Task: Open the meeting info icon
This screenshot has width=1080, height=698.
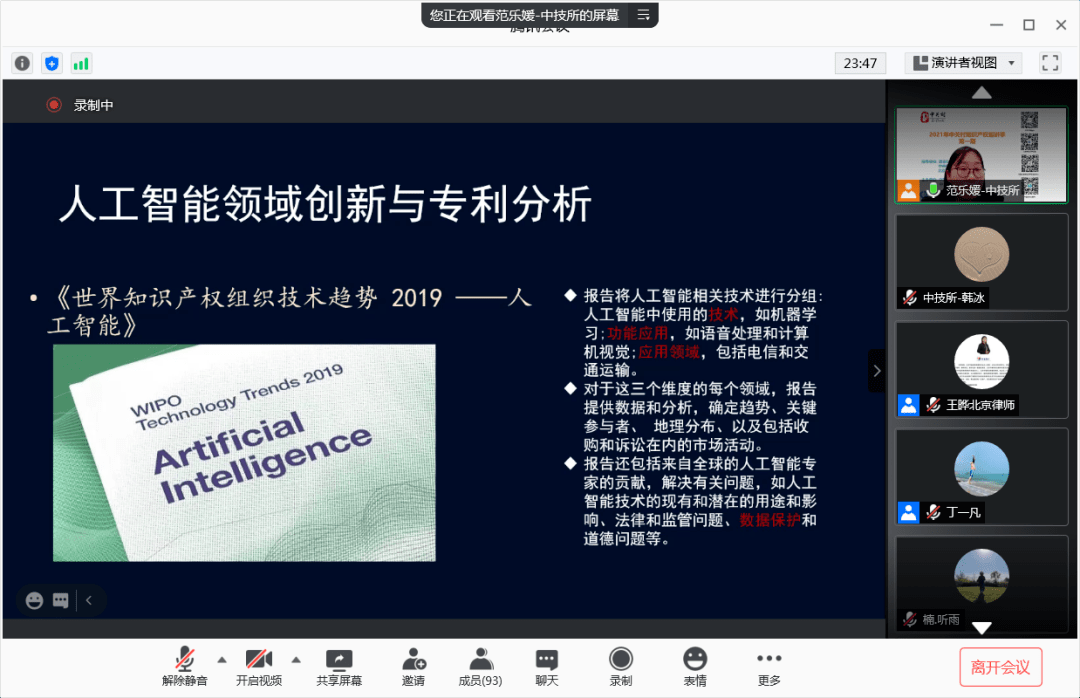Action: (x=22, y=62)
